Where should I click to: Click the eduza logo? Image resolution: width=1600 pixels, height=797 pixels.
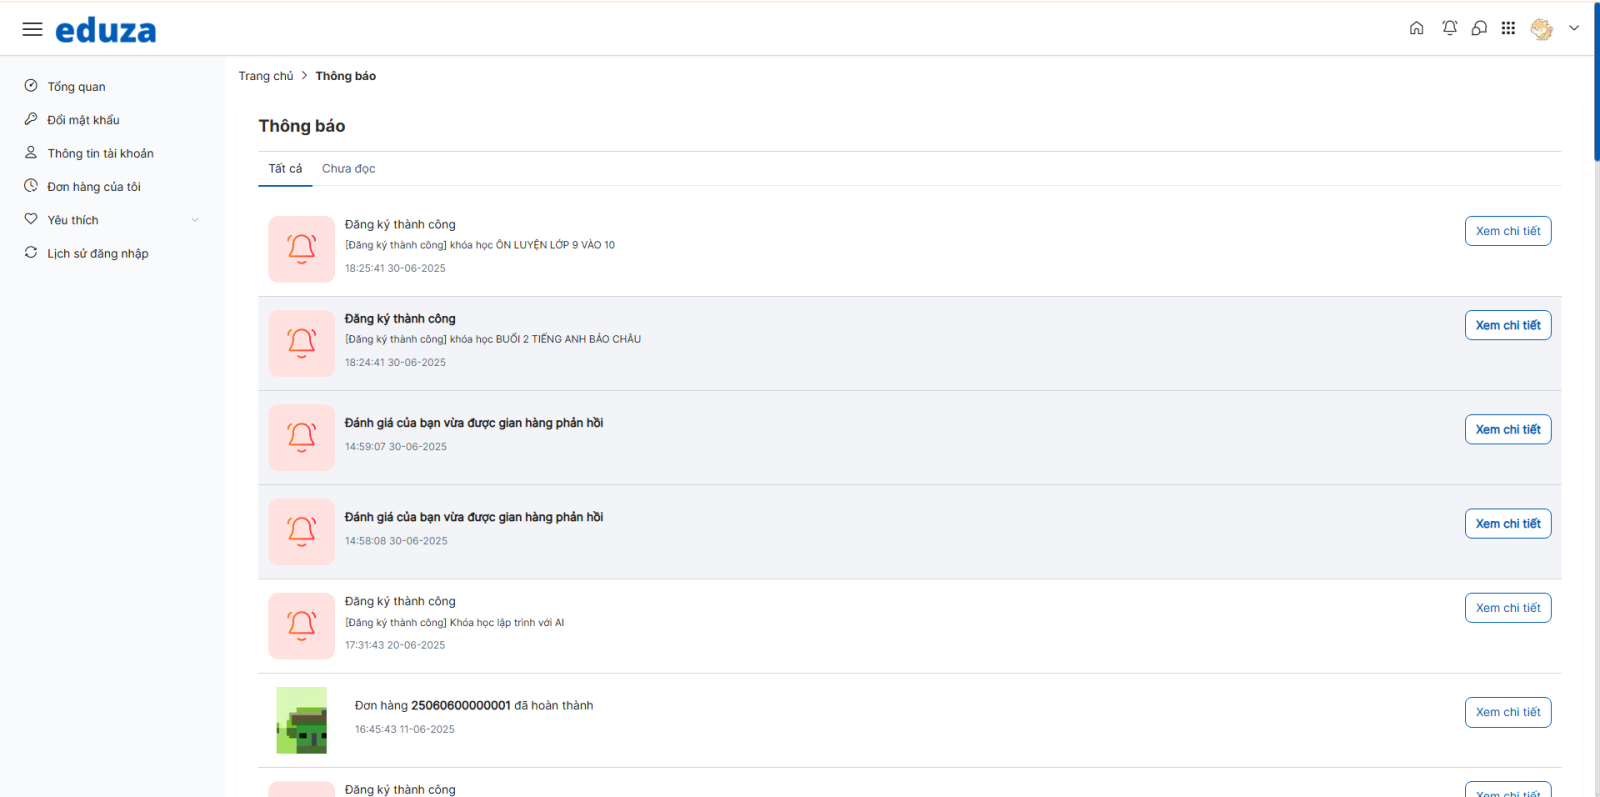point(105,30)
